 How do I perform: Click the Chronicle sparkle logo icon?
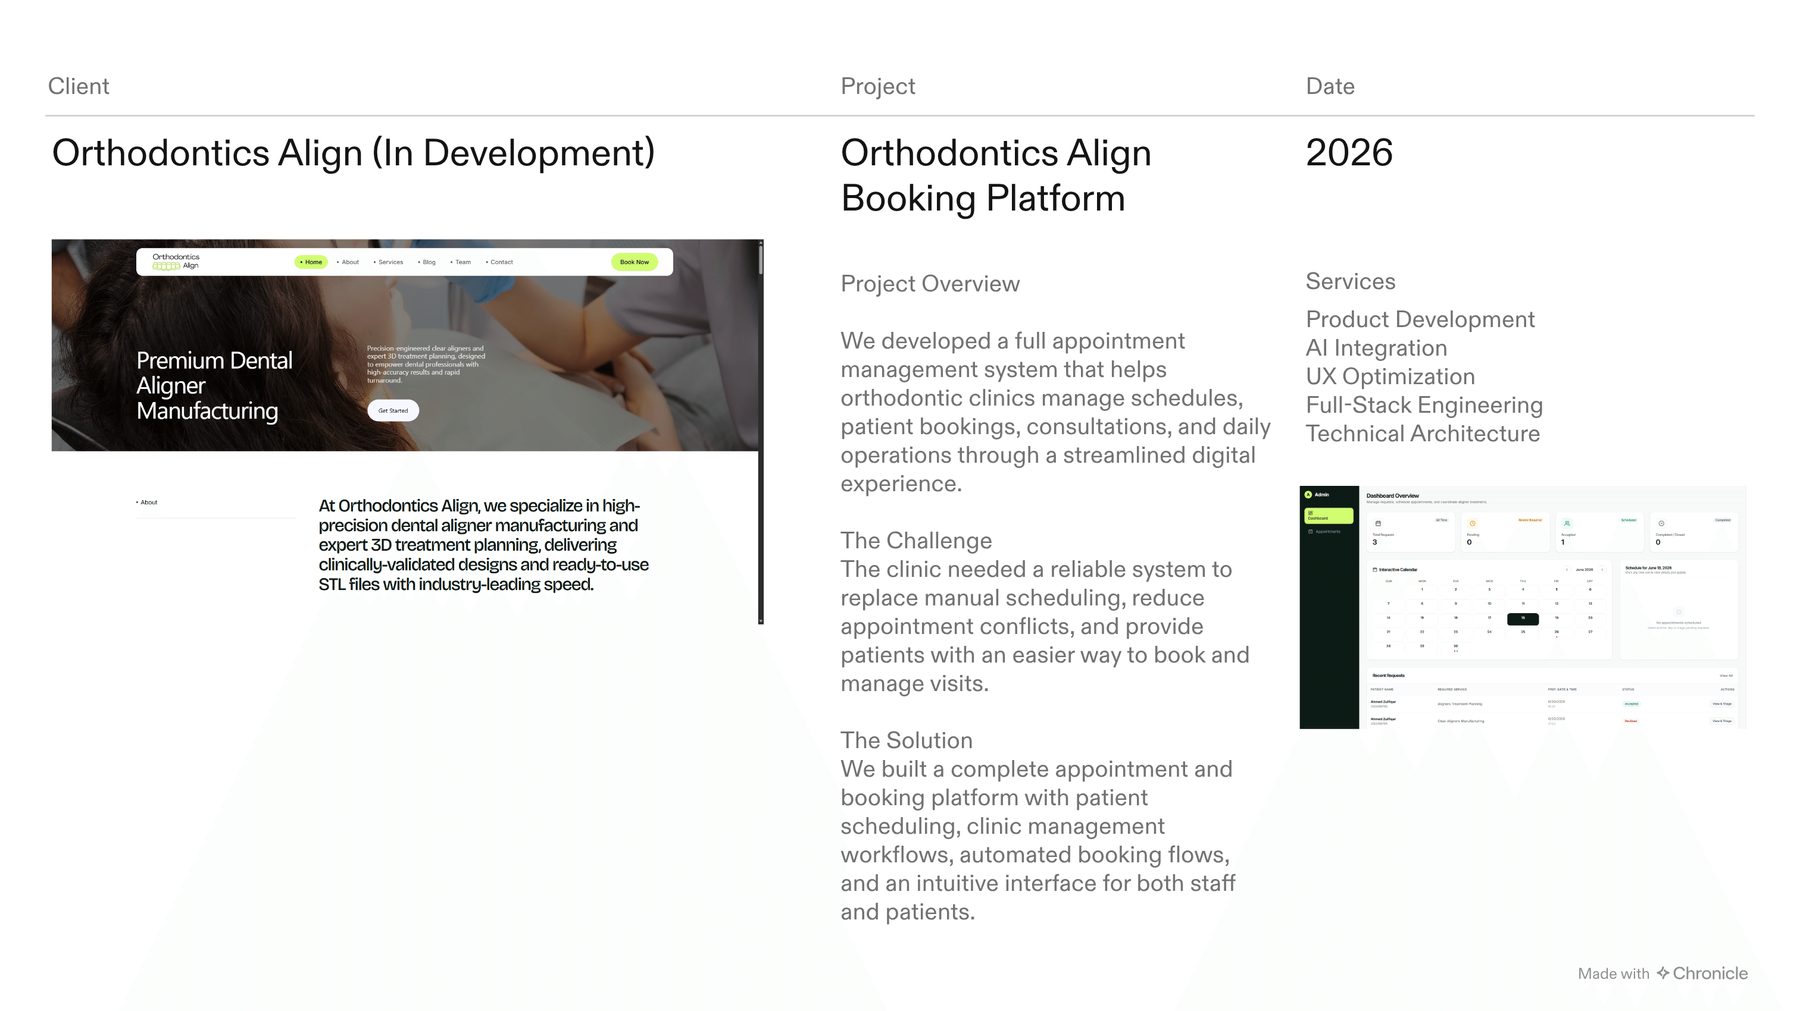coord(1663,972)
